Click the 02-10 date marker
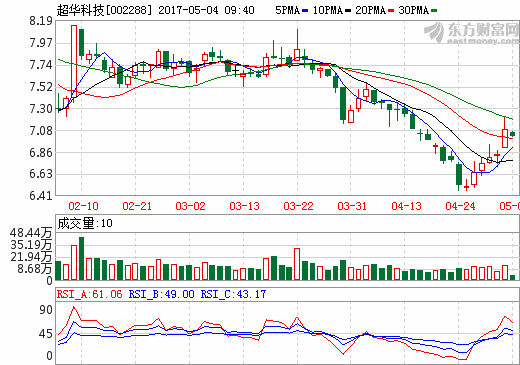 point(83,206)
